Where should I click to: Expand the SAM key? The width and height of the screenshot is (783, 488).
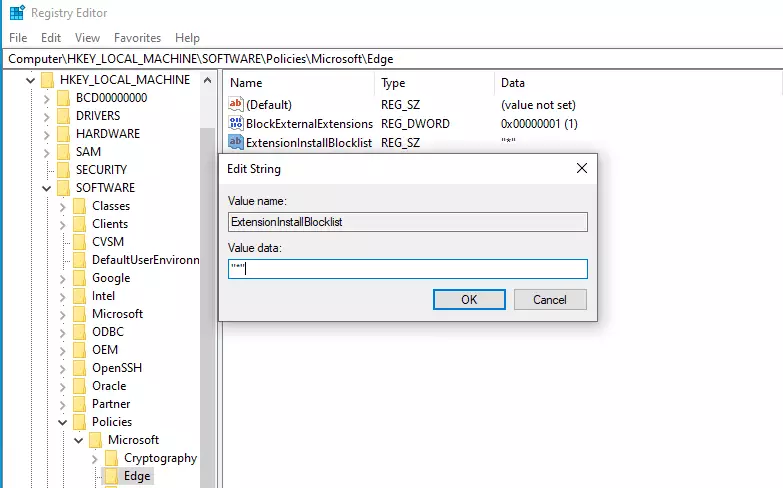46,152
